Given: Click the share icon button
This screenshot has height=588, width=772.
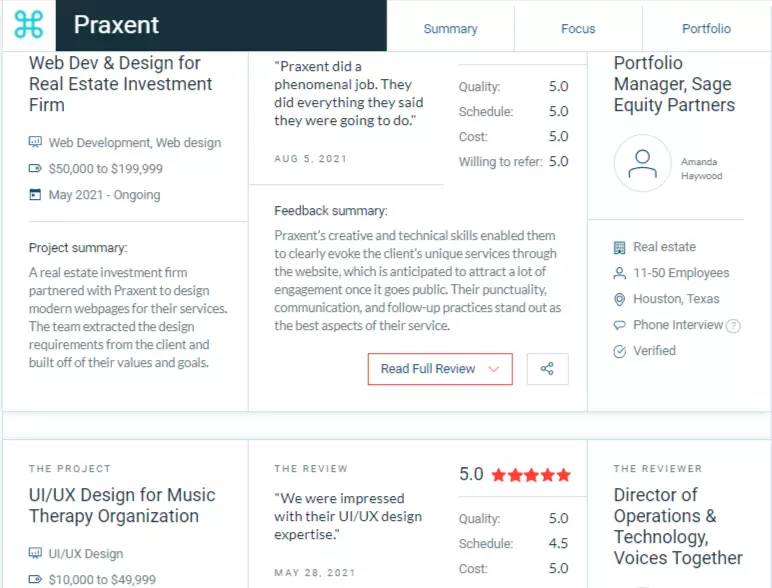Looking at the screenshot, I should [x=547, y=369].
